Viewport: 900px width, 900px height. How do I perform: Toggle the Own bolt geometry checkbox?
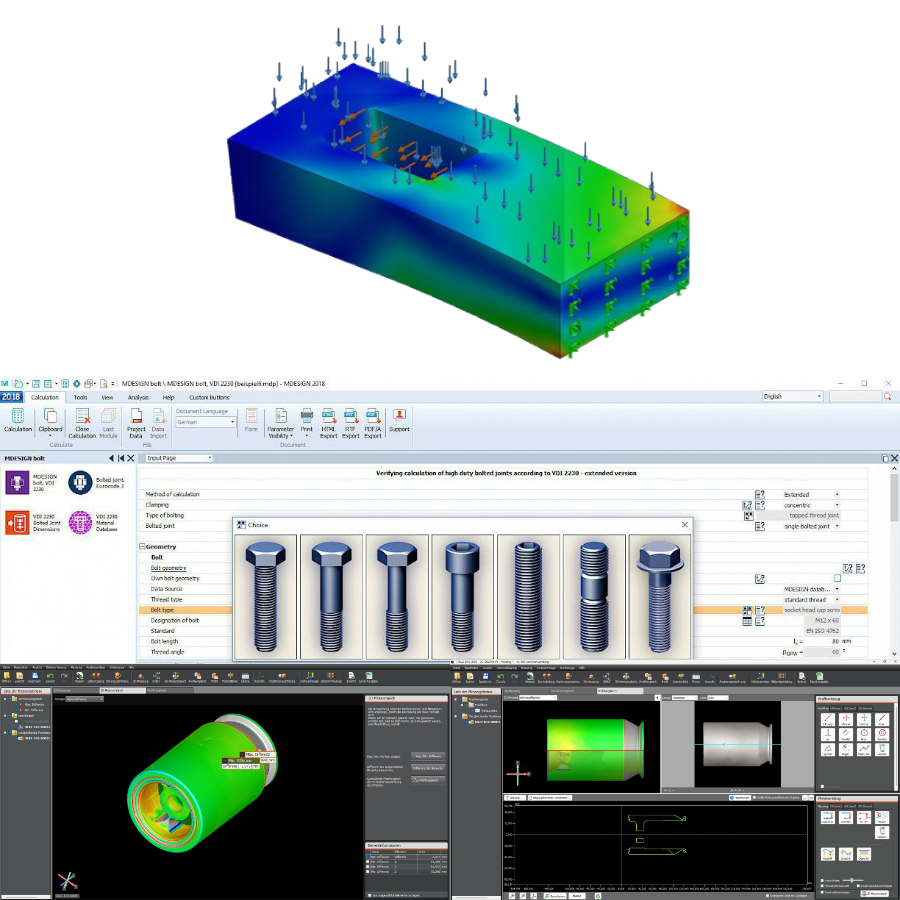tap(837, 578)
